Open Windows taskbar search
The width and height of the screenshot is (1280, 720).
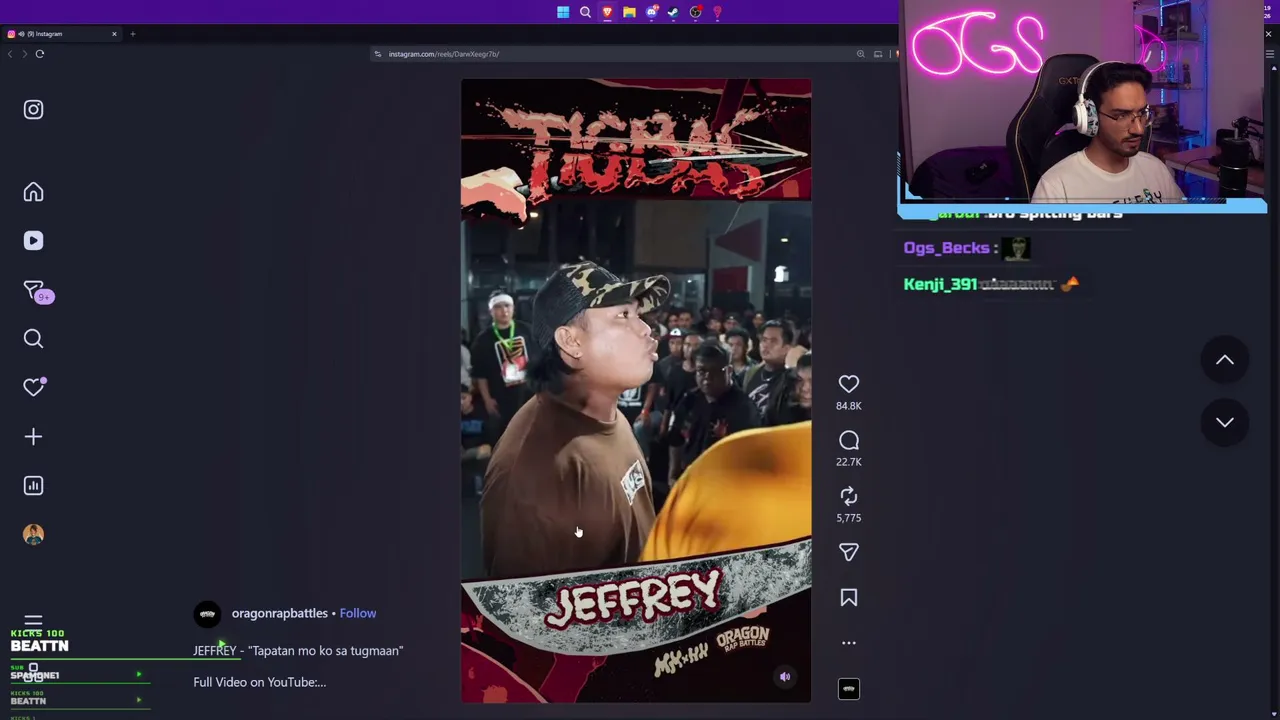pos(585,12)
